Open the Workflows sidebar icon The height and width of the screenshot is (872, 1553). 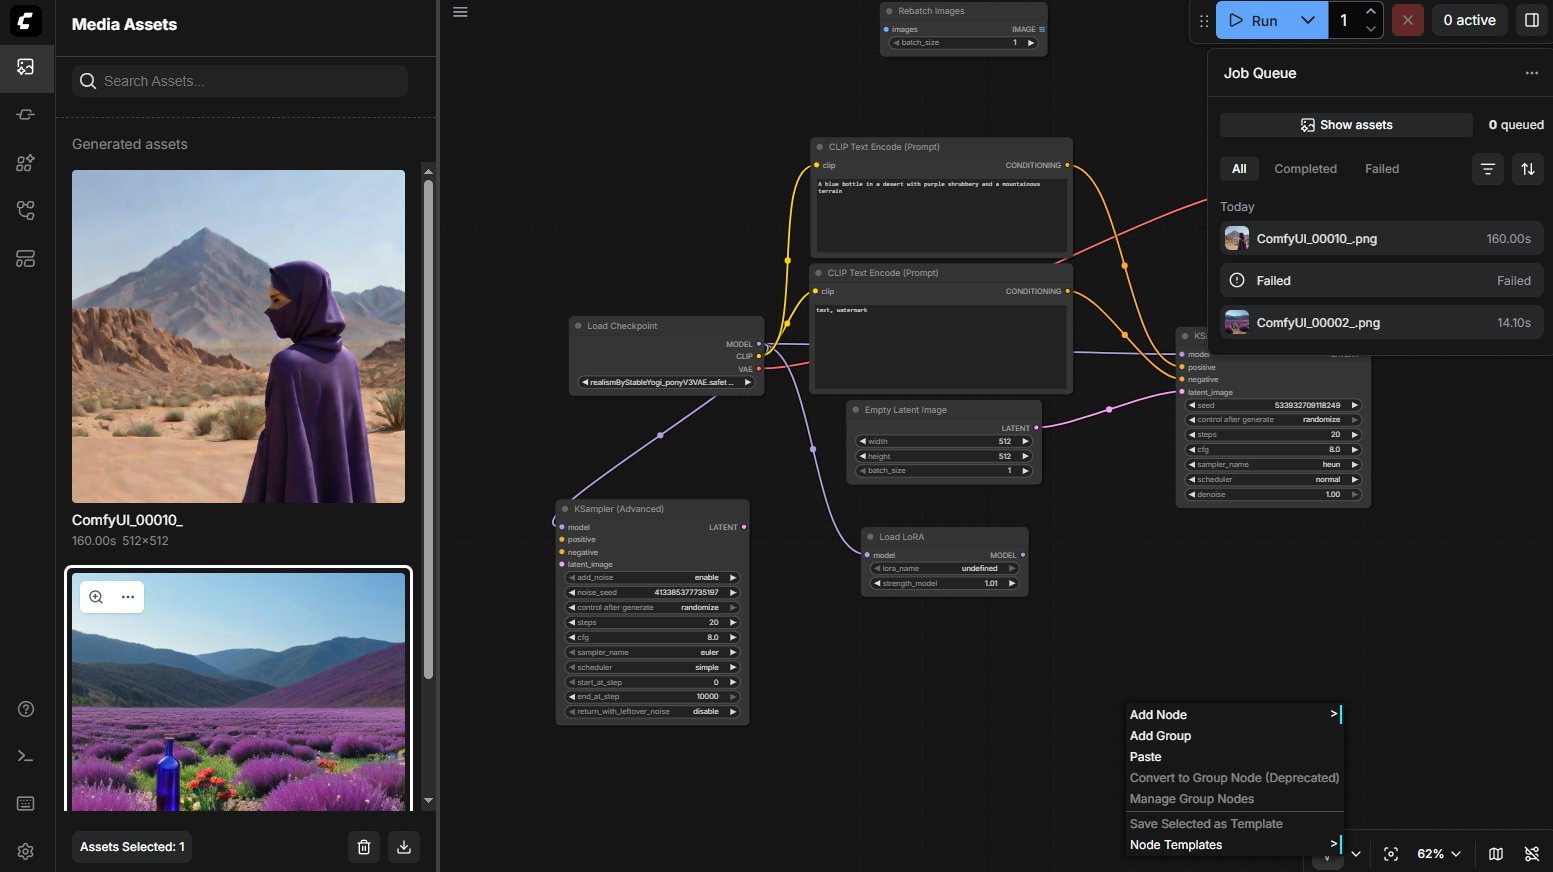click(x=26, y=210)
